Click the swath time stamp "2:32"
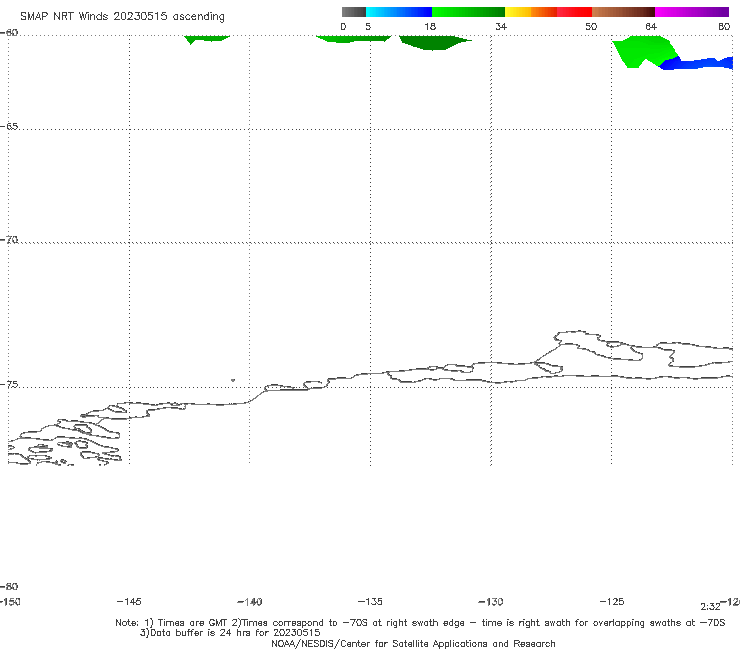740x650 pixels. [710, 607]
